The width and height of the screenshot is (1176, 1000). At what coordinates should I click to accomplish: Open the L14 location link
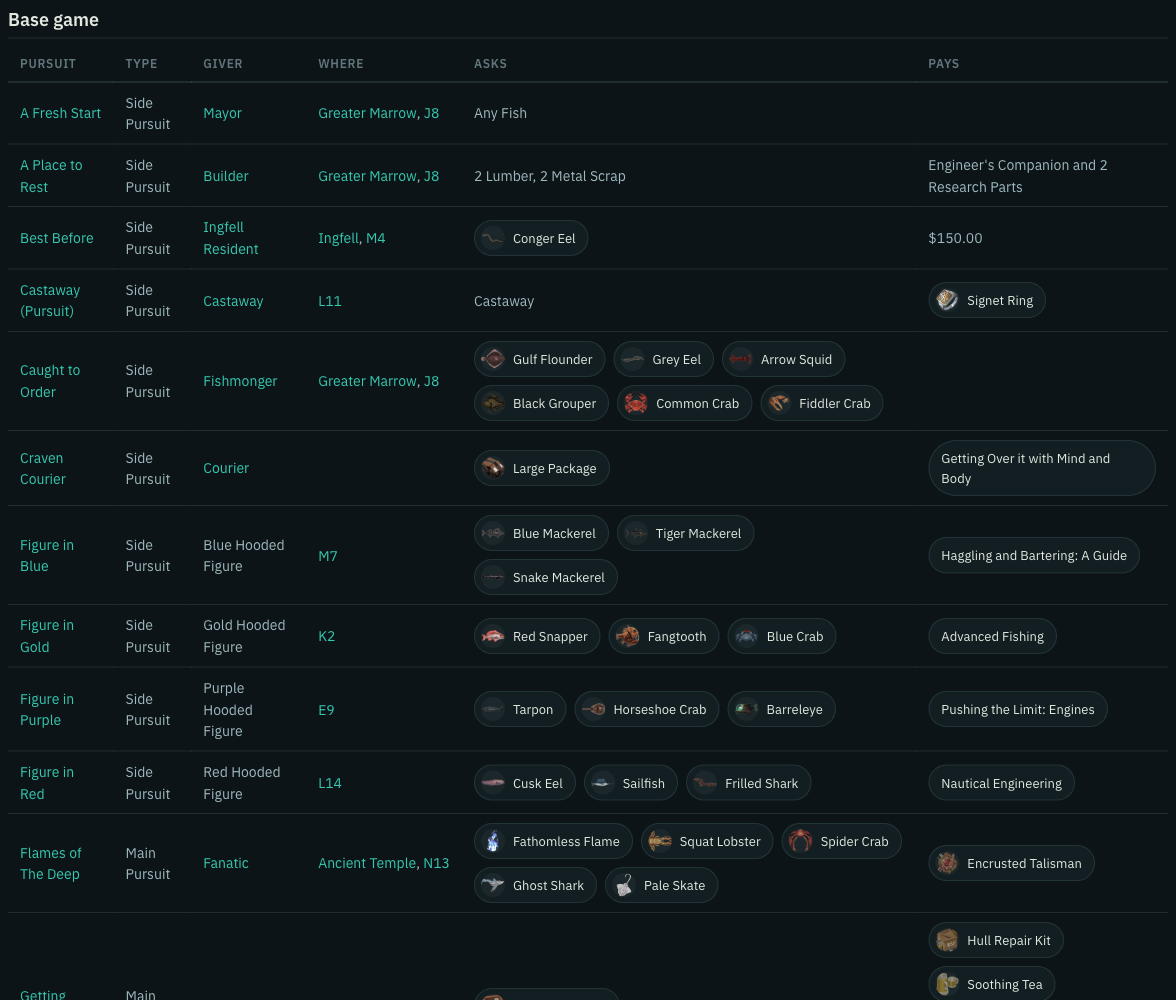point(330,783)
